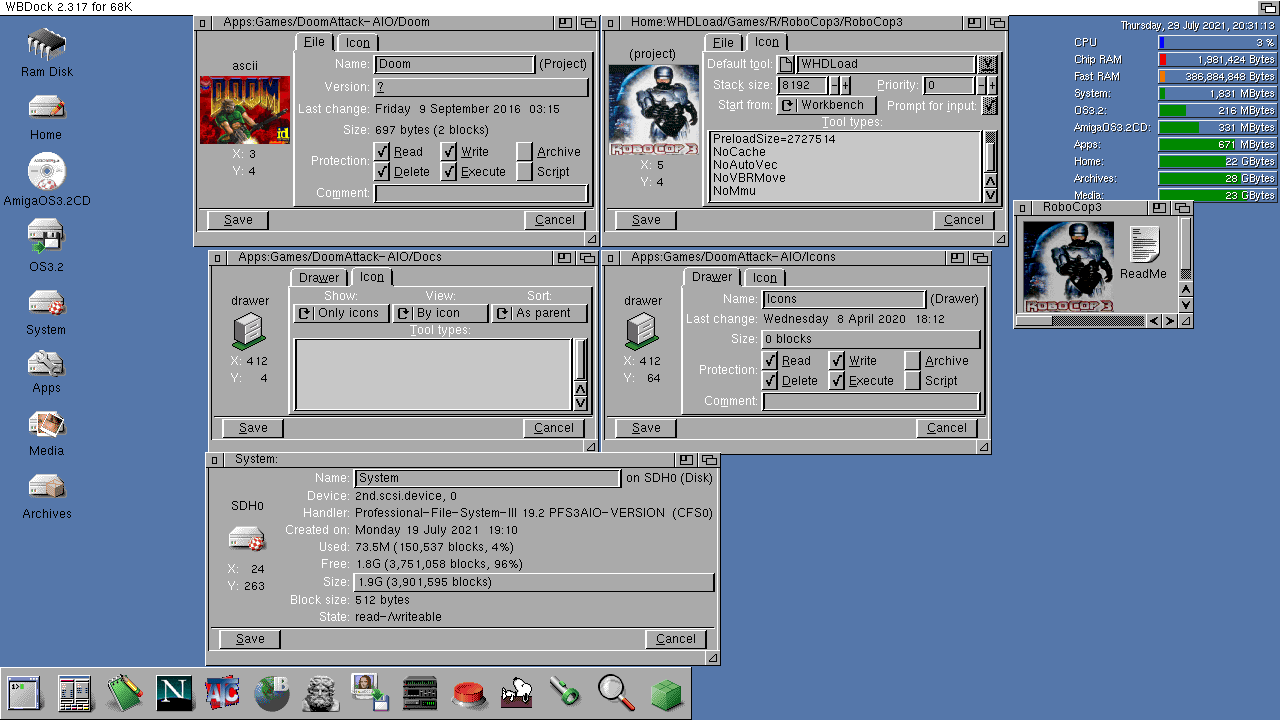Increase Priority with plus button
The width and height of the screenshot is (1280, 720).
(992, 85)
